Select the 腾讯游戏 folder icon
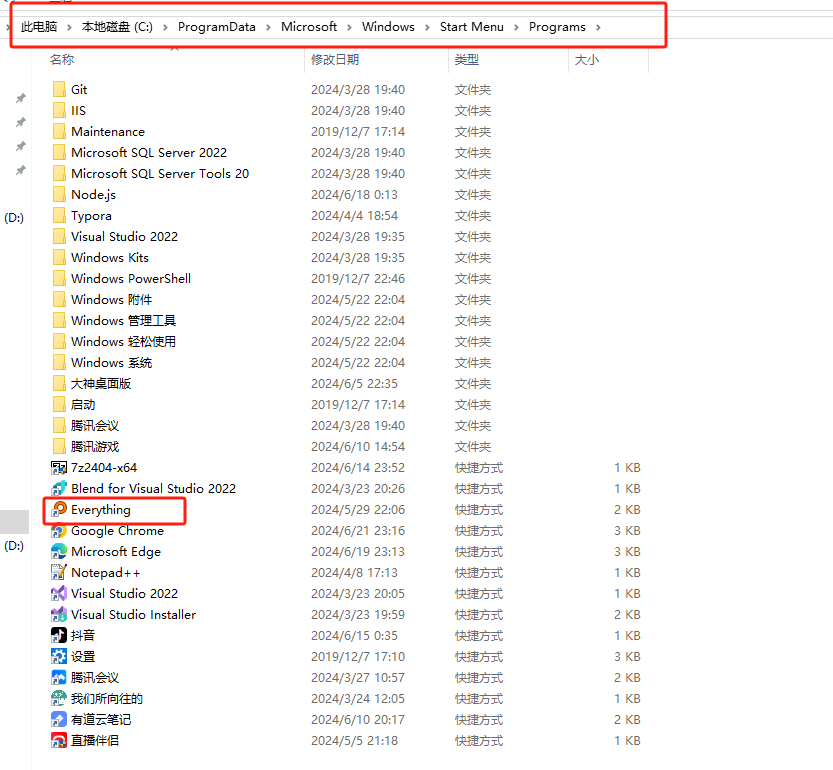Viewport: 833px width, 770px height. pyautogui.click(x=60, y=446)
